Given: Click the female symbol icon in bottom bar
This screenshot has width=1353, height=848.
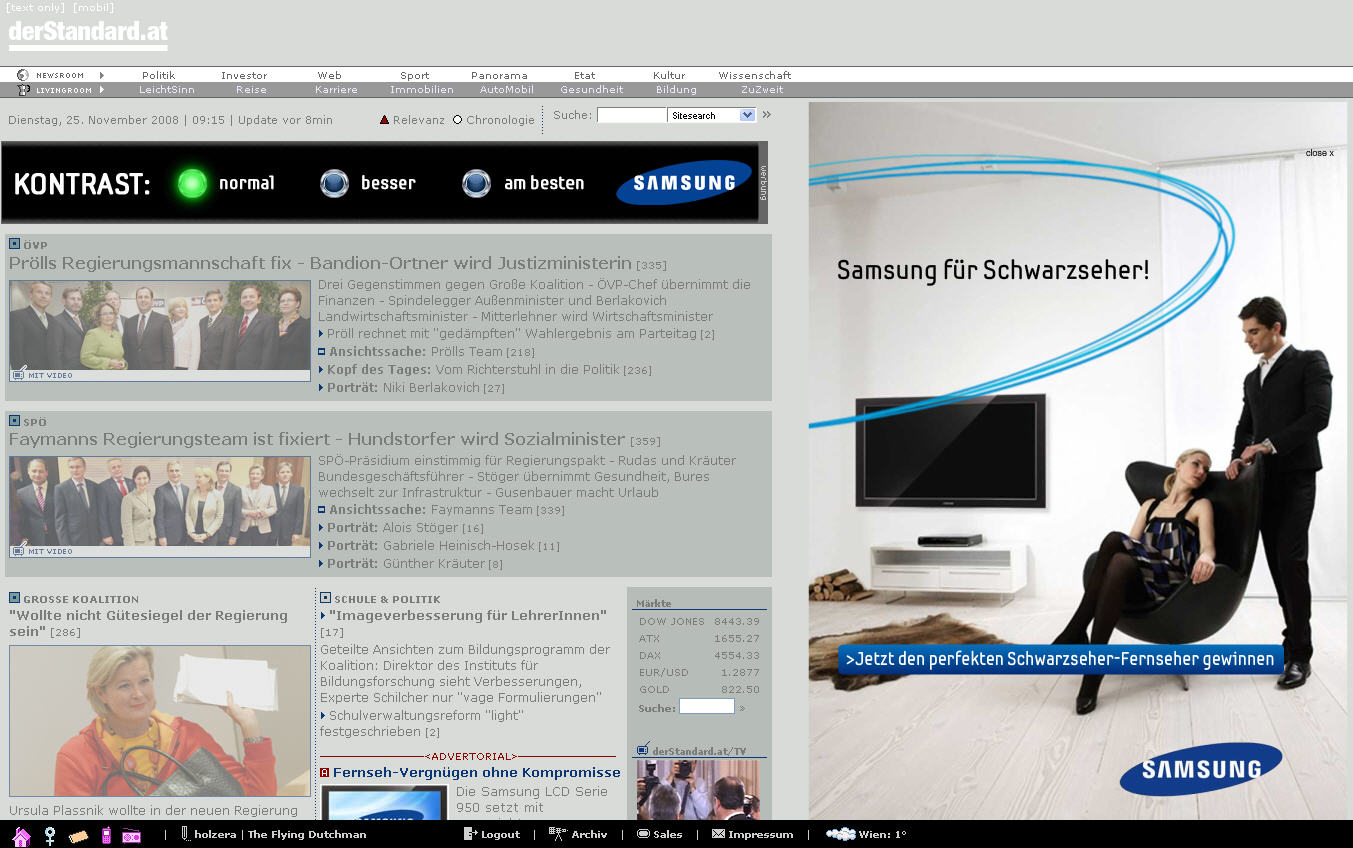Looking at the screenshot, I should 49,836.
